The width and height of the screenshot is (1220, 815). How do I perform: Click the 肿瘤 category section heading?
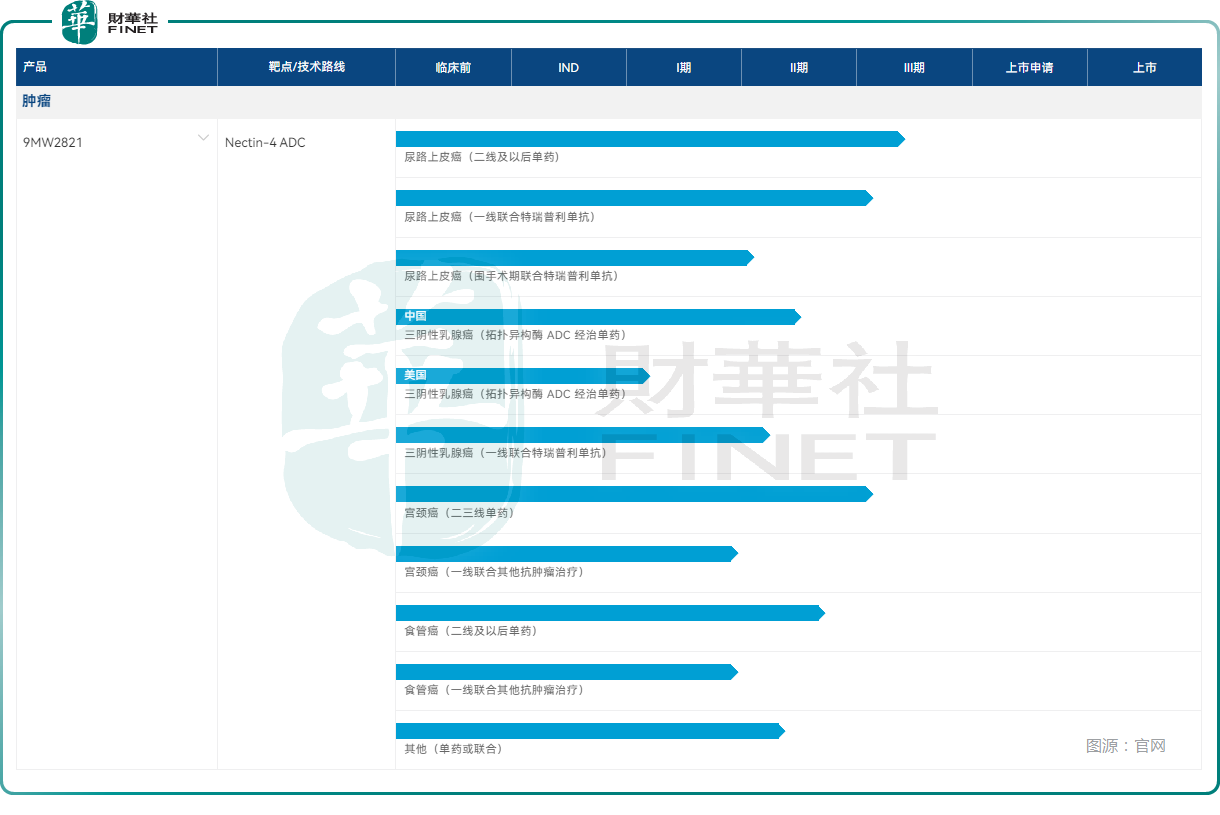pos(37,101)
